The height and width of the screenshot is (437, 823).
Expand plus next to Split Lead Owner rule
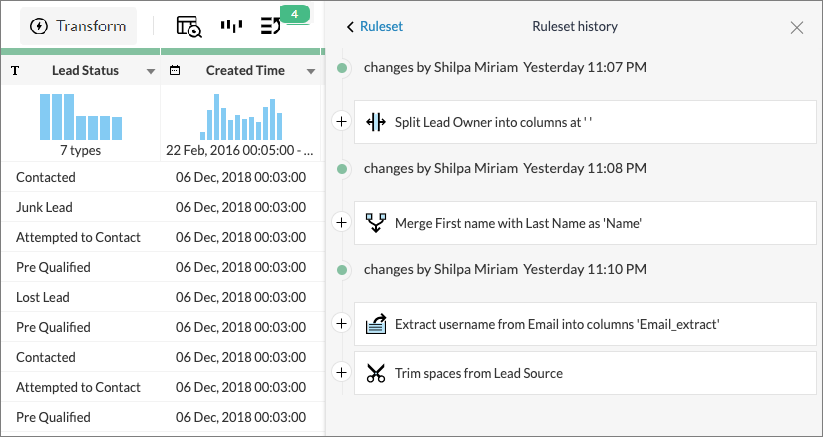(x=341, y=122)
